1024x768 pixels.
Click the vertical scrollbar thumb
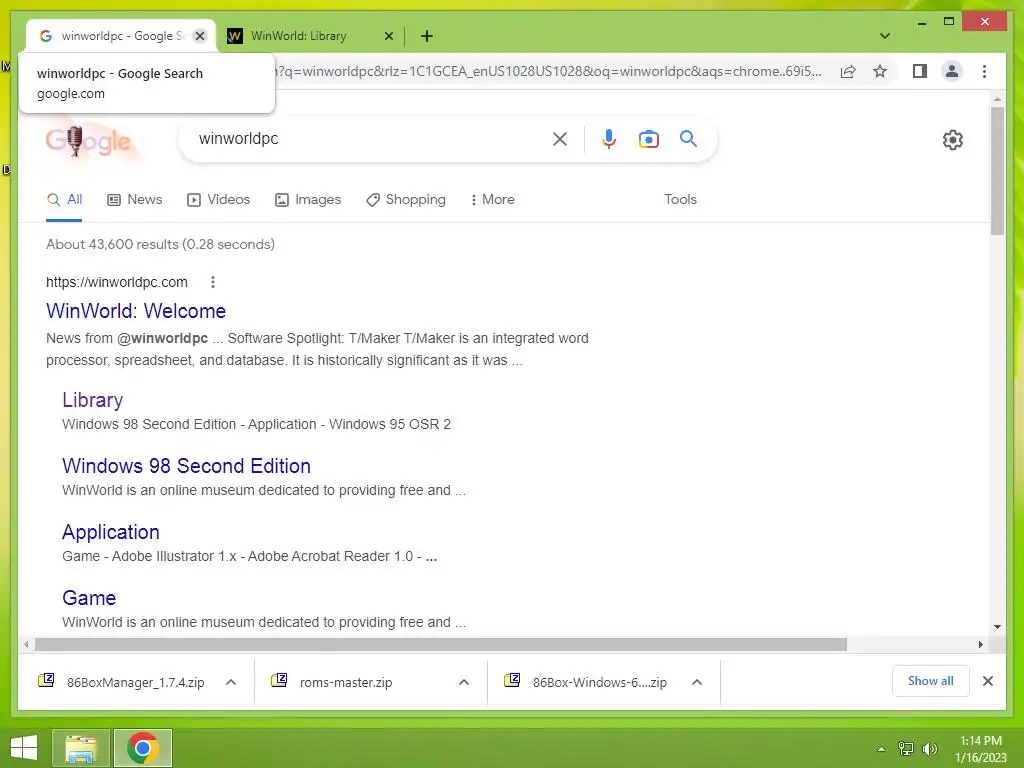[997, 170]
